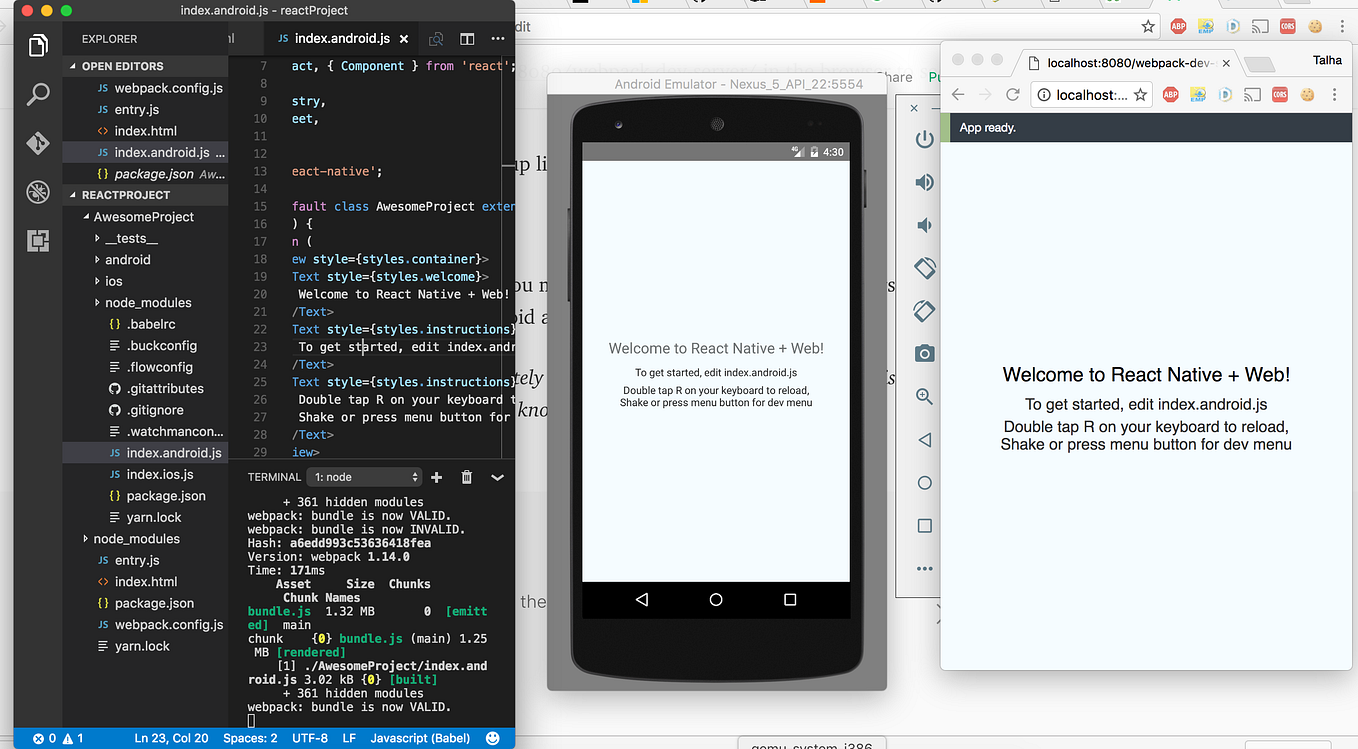The width and height of the screenshot is (1358, 749).
Task: Open the Search panel in VS Code
Action: click(x=37, y=93)
